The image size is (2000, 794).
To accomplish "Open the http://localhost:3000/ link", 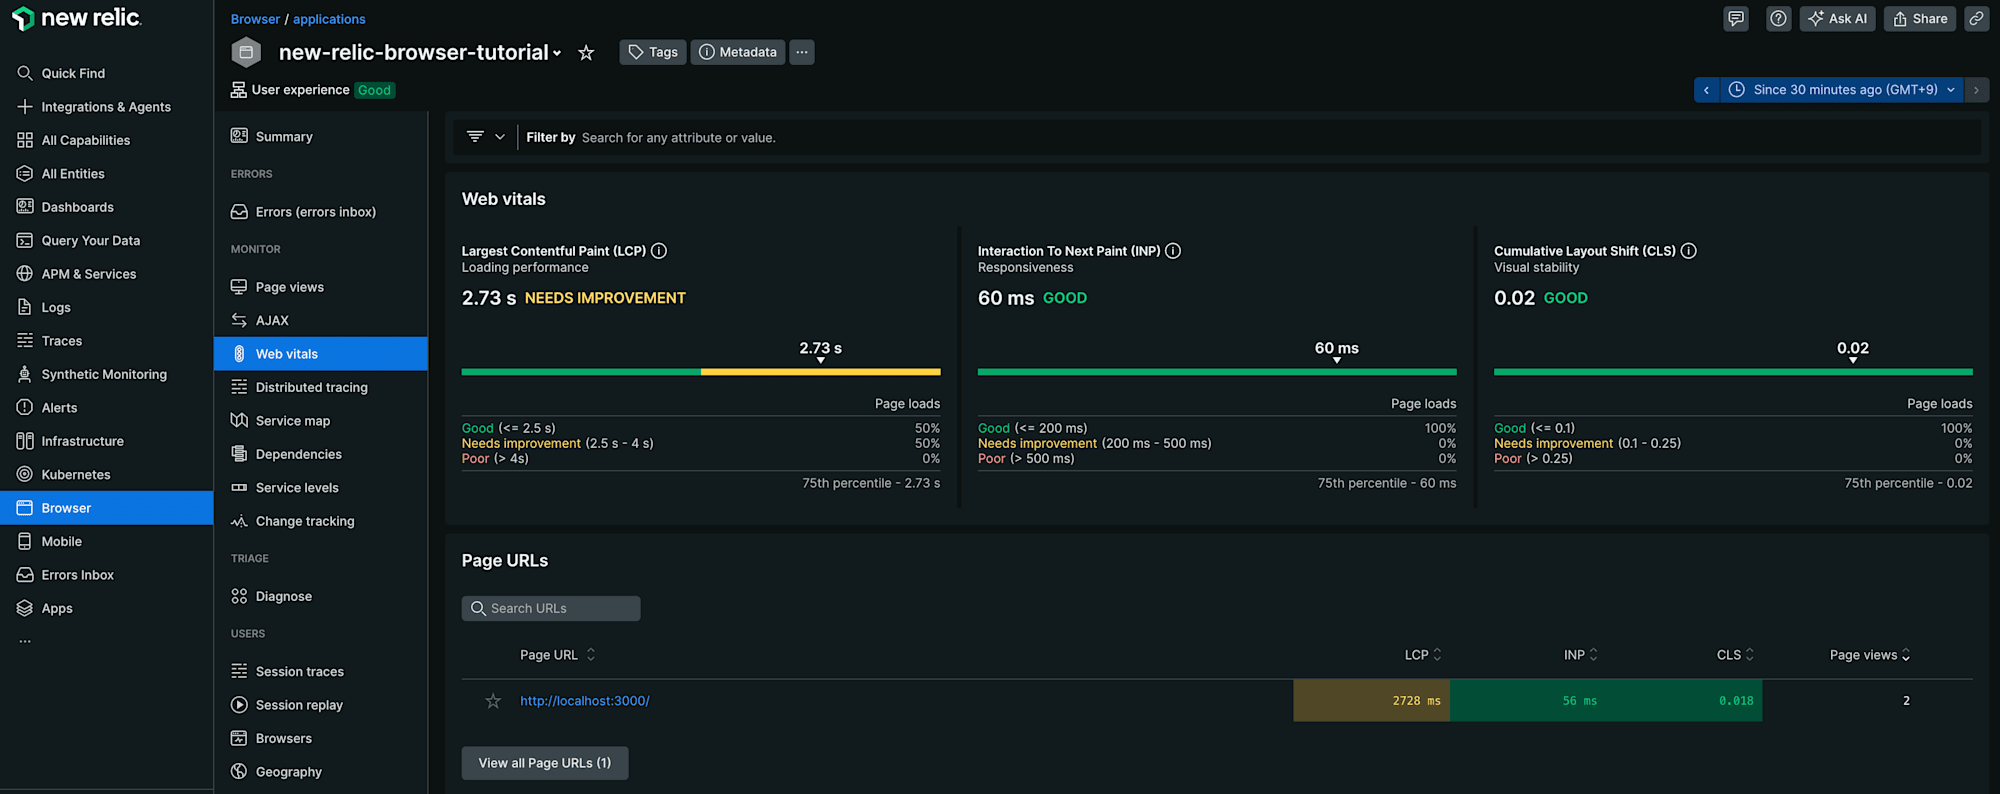I will (x=585, y=701).
